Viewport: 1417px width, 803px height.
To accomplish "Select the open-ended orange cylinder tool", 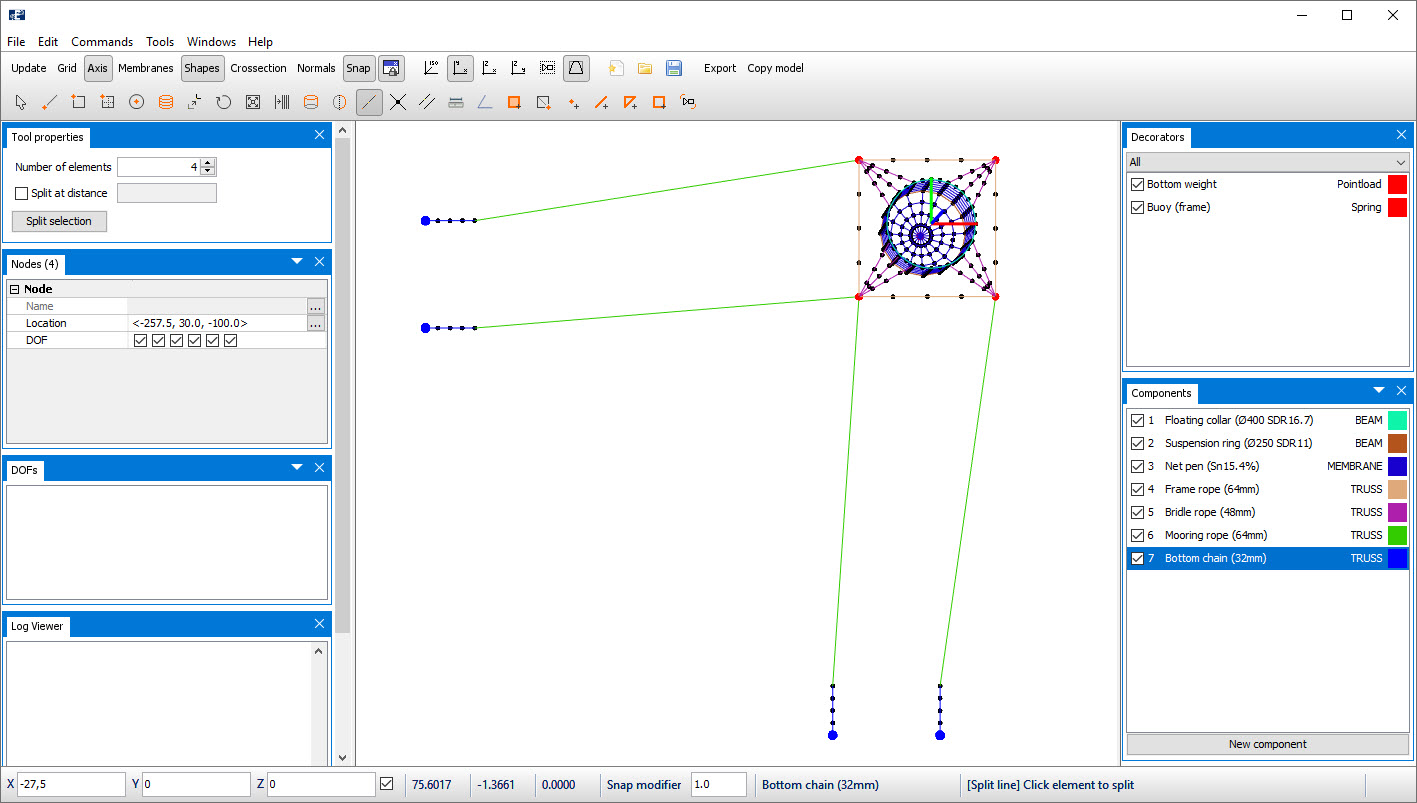I will (311, 102).
